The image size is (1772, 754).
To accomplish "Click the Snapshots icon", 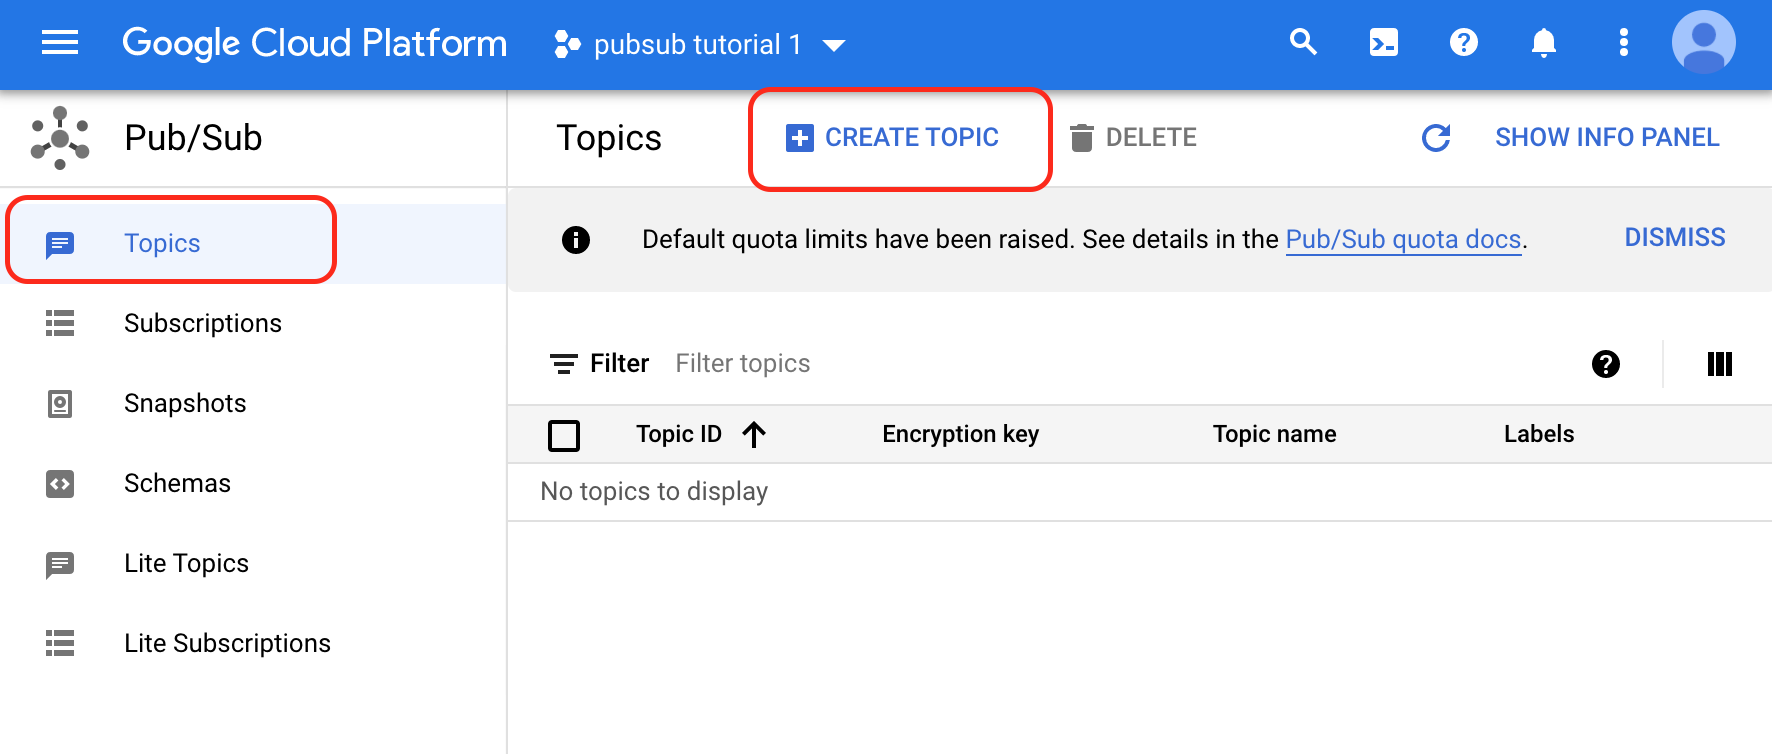I will pos(60,403).
